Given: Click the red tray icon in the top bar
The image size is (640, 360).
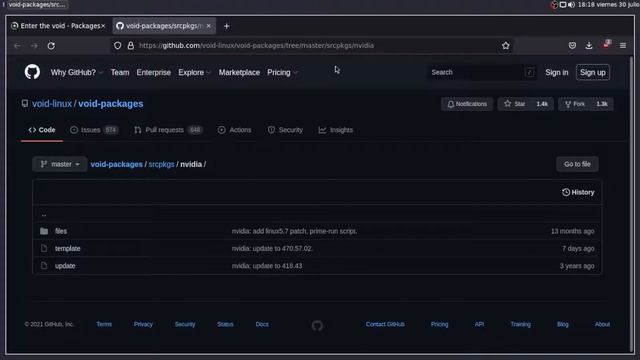Looking at the screenshot, I should click(x=554, y=5).
